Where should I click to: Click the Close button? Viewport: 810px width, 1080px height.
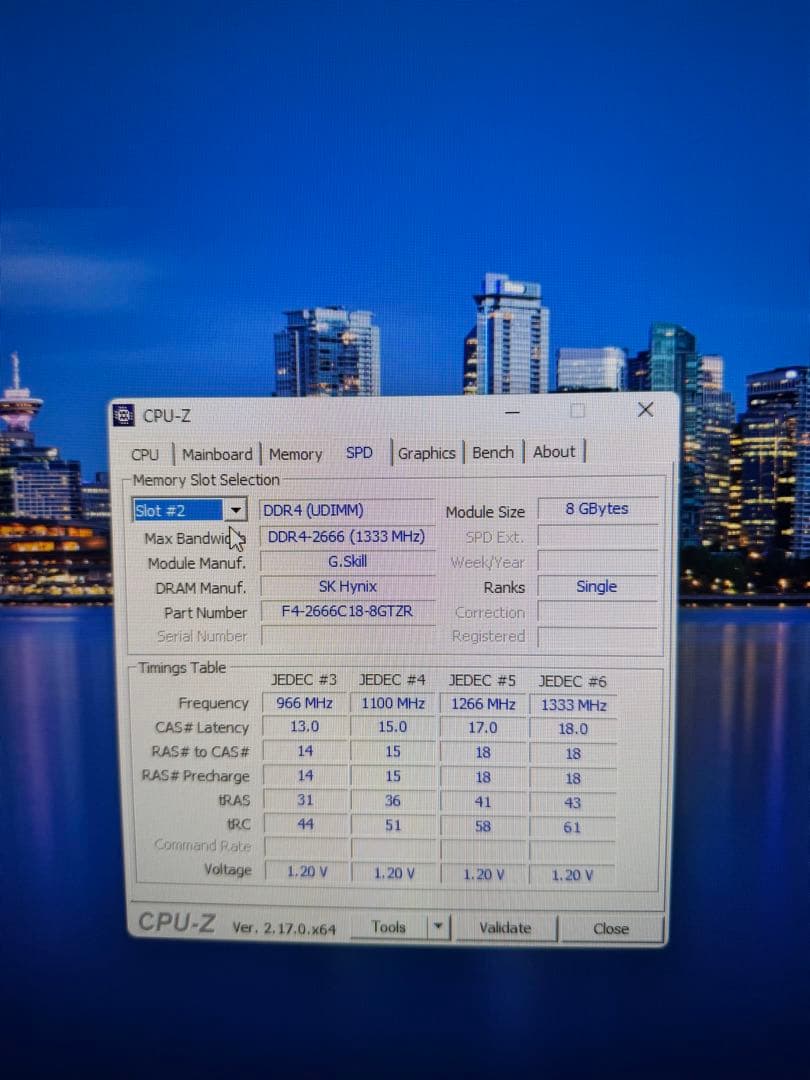[x=611, y=929]
